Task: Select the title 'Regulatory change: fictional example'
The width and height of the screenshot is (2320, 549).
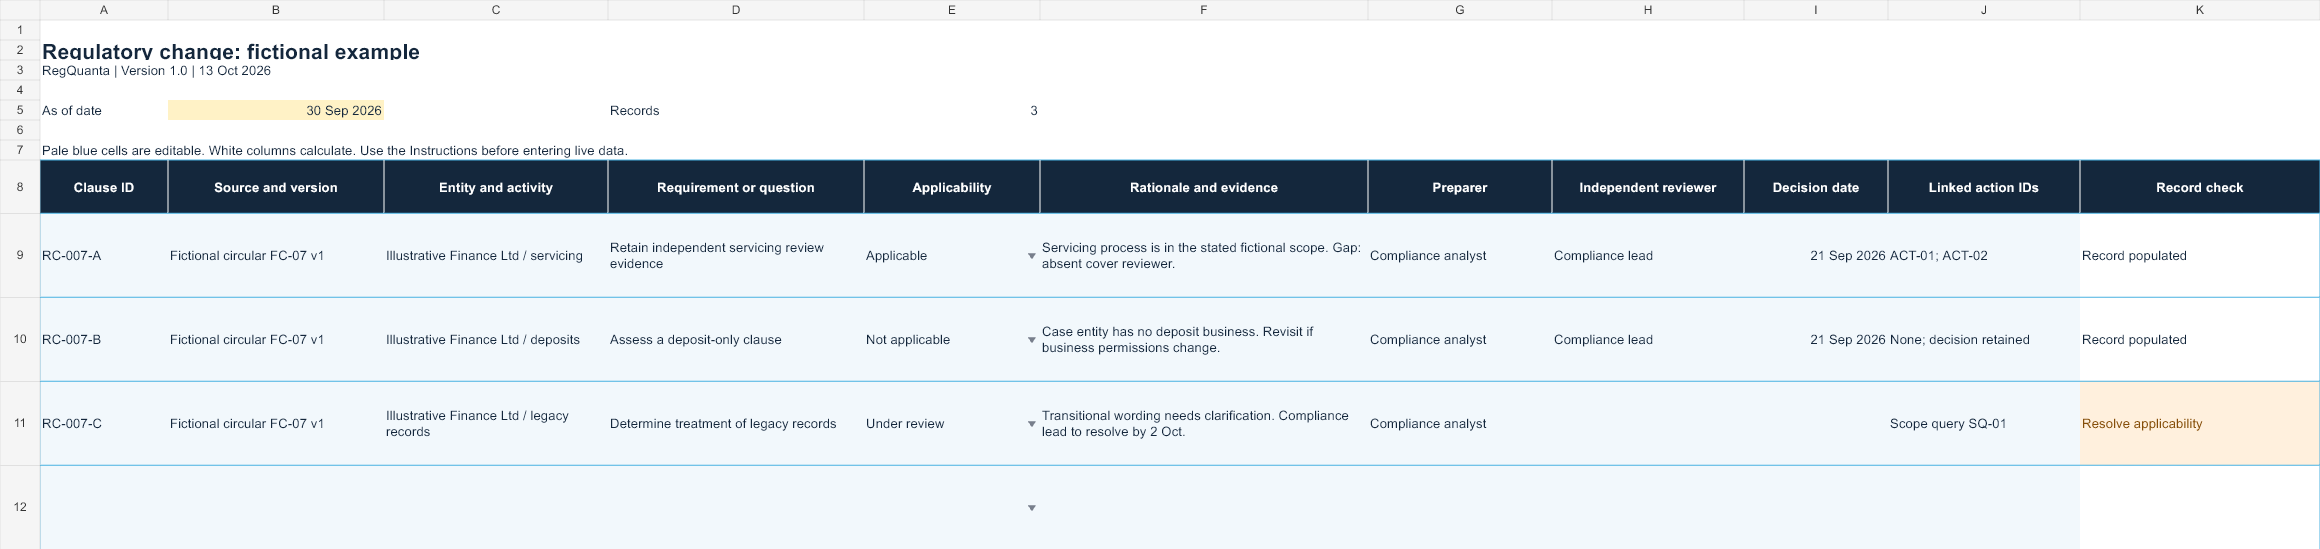Action: [x=231, y=51]
